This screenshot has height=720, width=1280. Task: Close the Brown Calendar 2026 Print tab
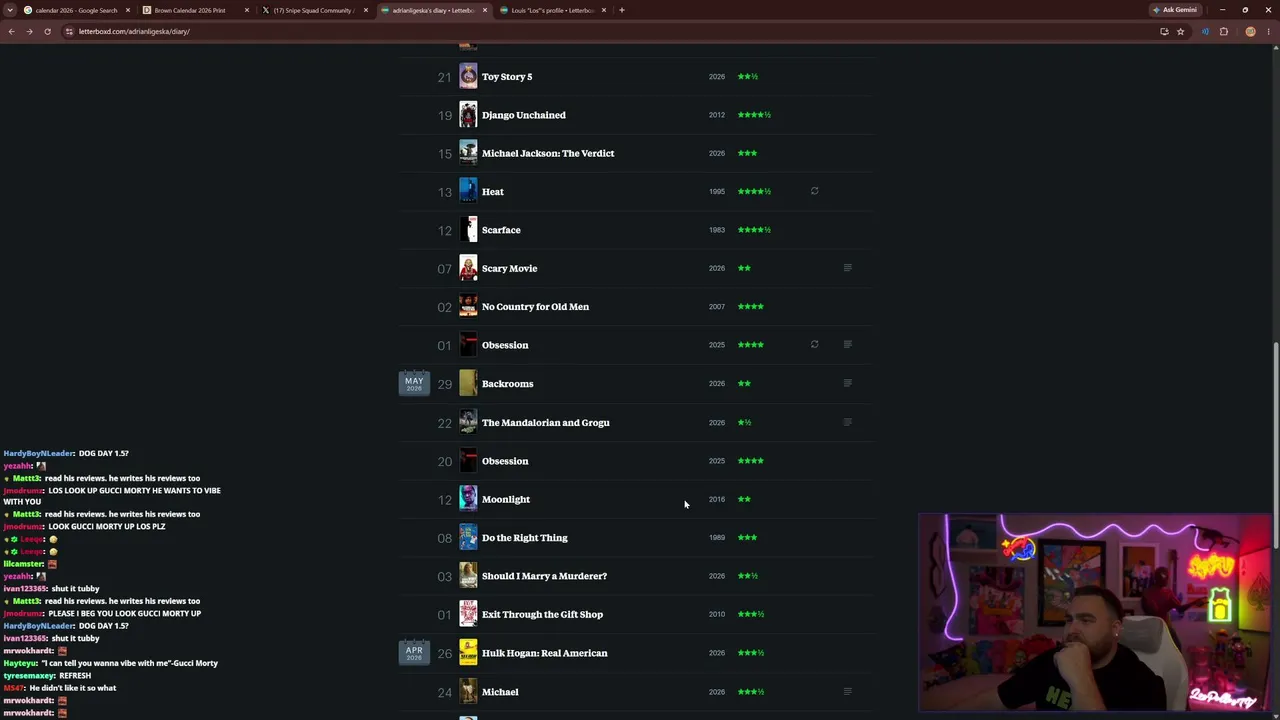click(247, 10)
